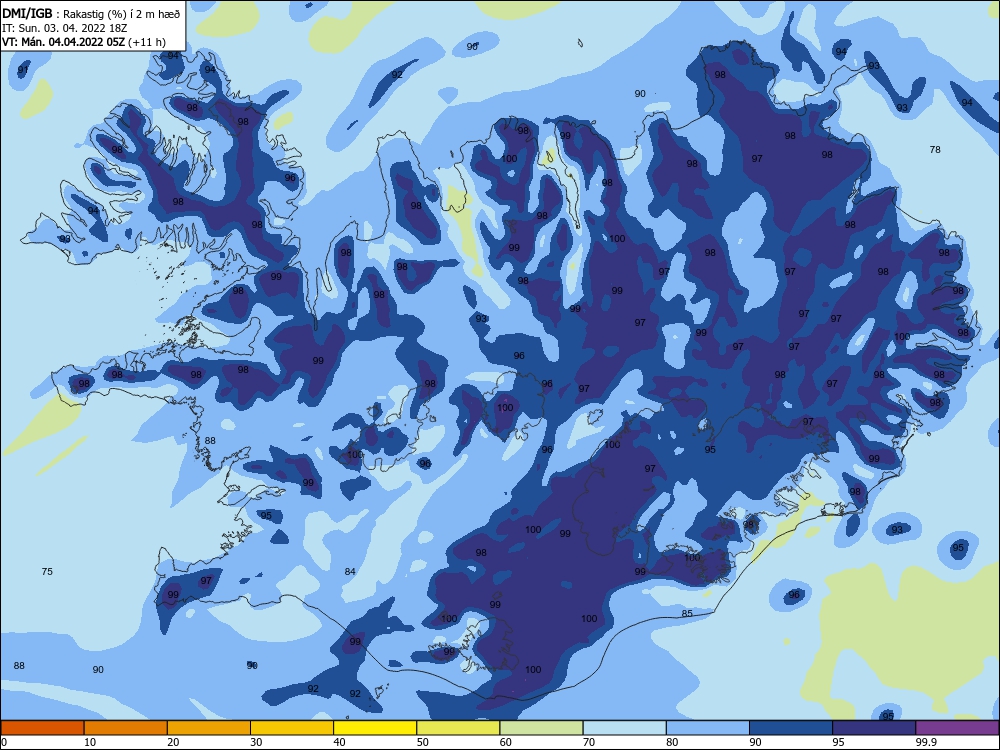
Task: Click the '50' tick label on the legend
Action: click(x=422, y=742)
